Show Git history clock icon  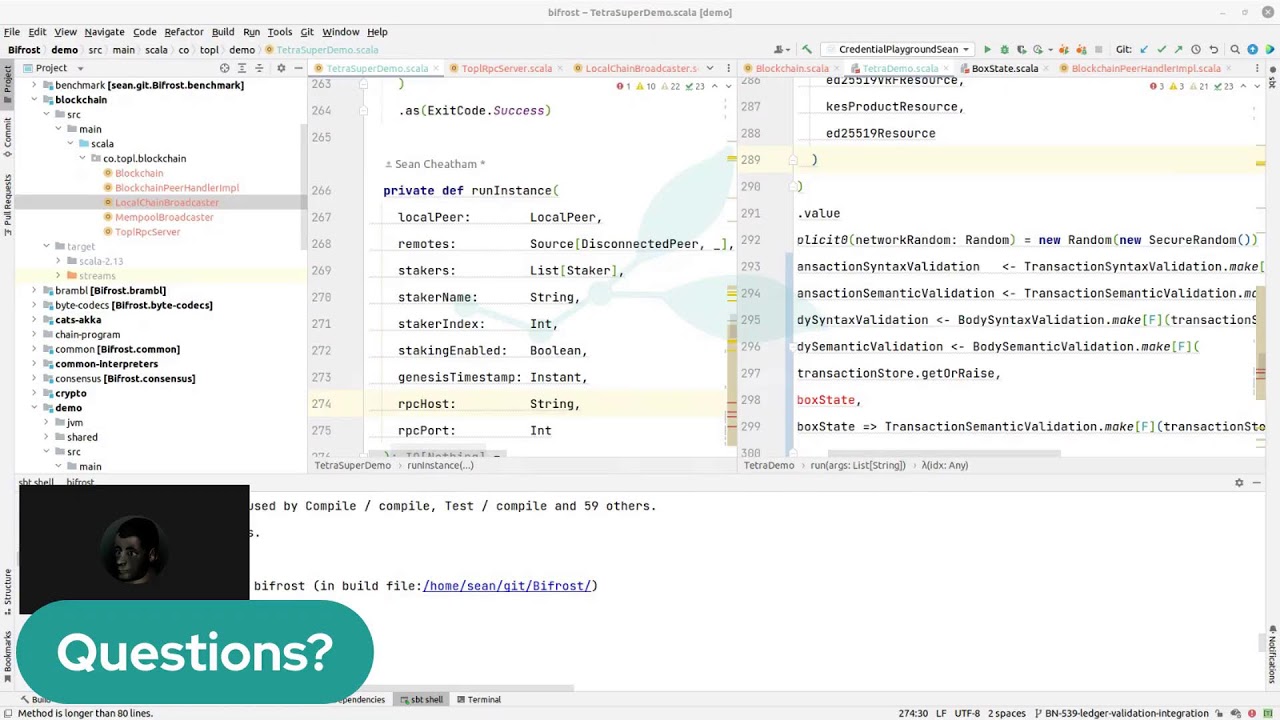(1196, 49)
